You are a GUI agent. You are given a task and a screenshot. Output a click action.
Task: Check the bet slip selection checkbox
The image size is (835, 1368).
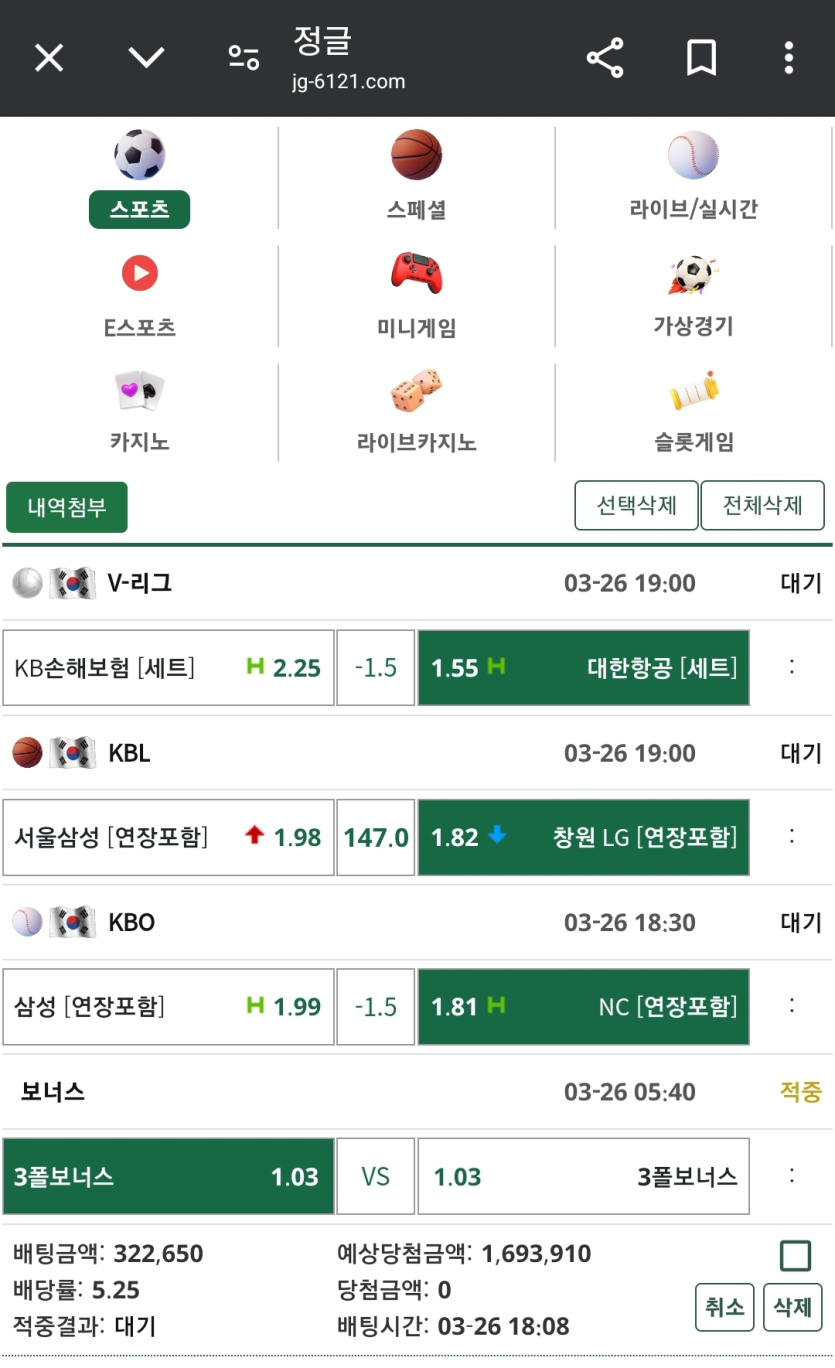(795, 1255)
